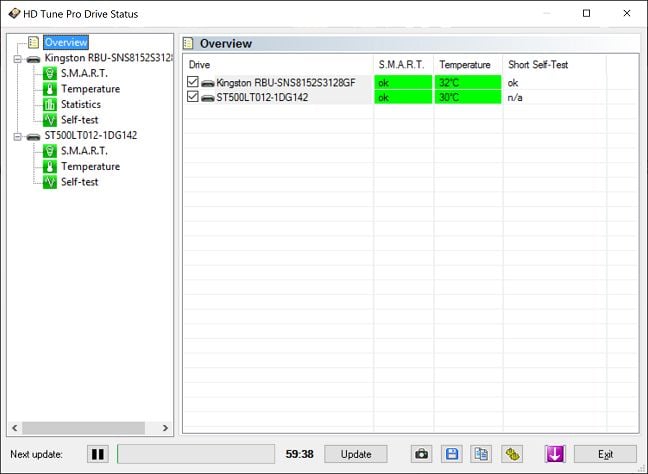Click the copy to clipboard icon
This screenshot has width=648, height=474.
(x=481, y=454)
